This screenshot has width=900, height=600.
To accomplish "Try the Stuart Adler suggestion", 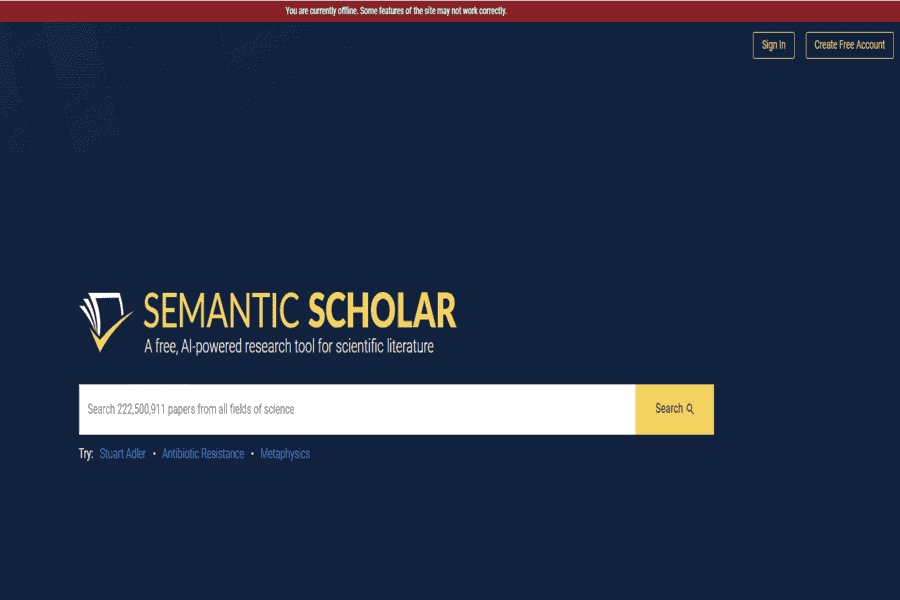I will point(123,454).
